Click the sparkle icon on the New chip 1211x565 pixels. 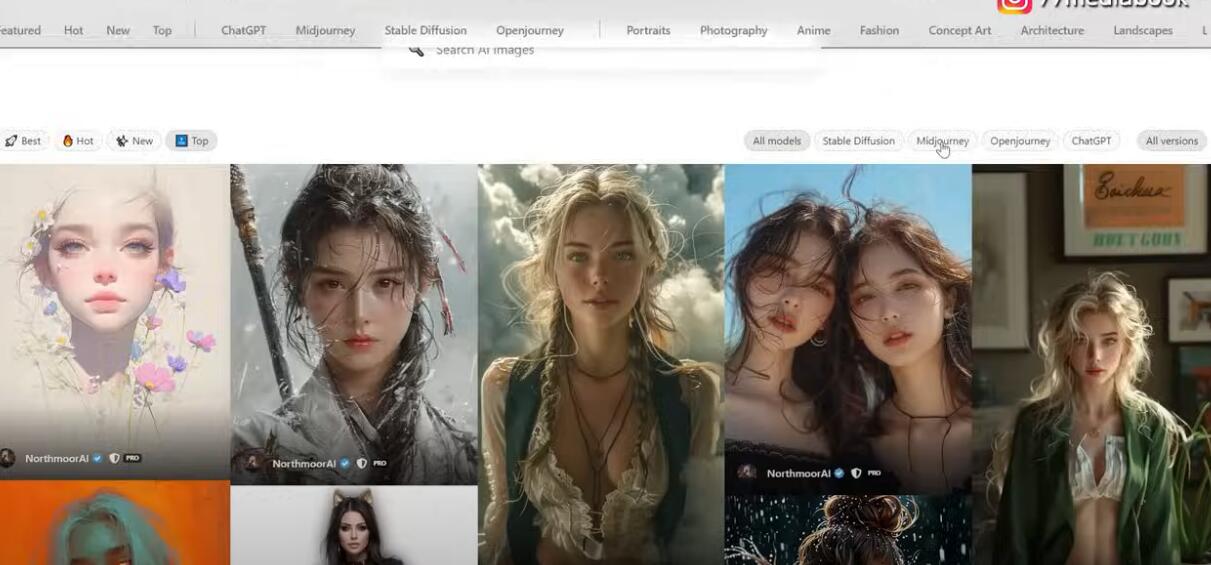[x=122, y=141]
